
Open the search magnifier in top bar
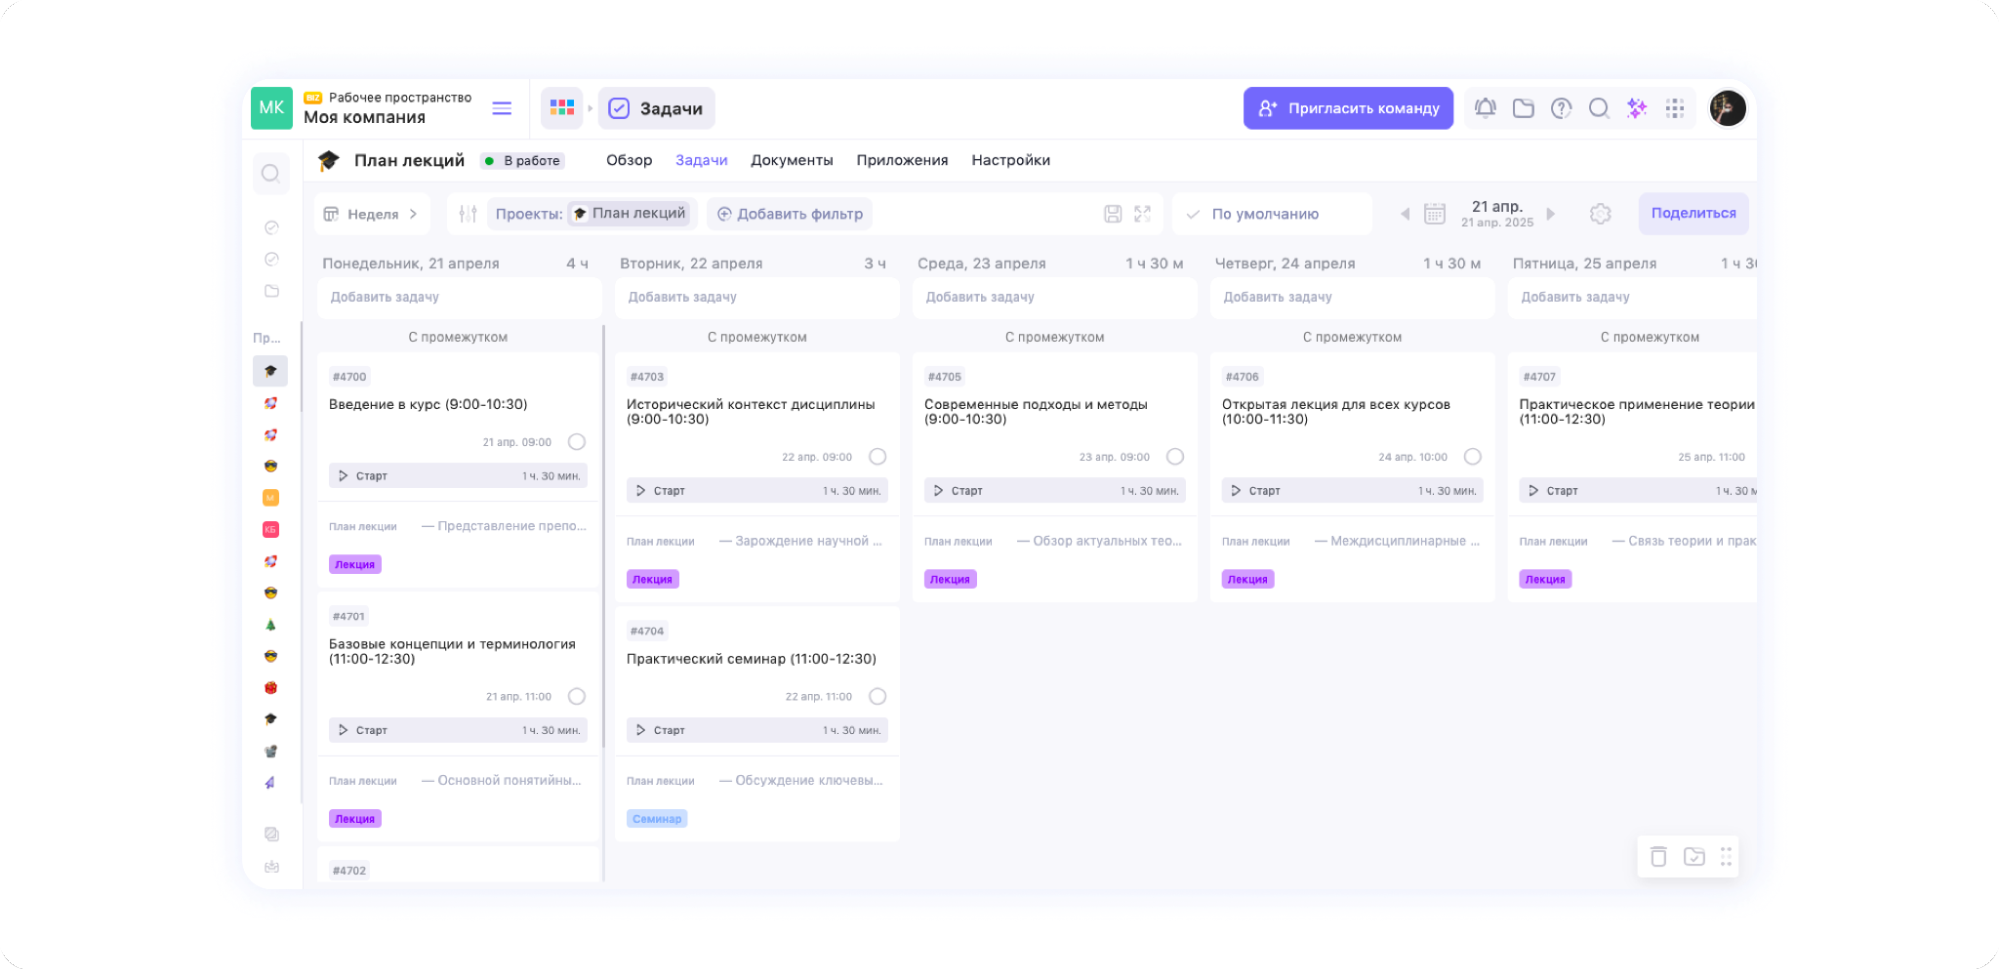pos(1599,108)
